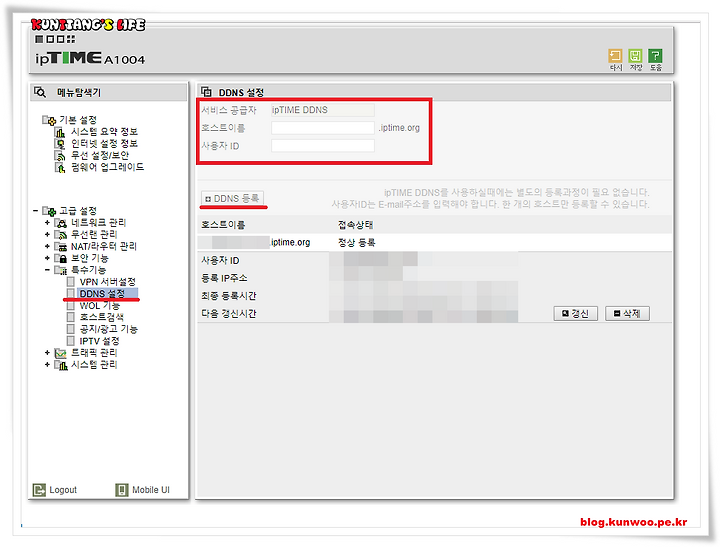
Task: Select 호스트검색 in the tree
Action: [x=101, y=317]
